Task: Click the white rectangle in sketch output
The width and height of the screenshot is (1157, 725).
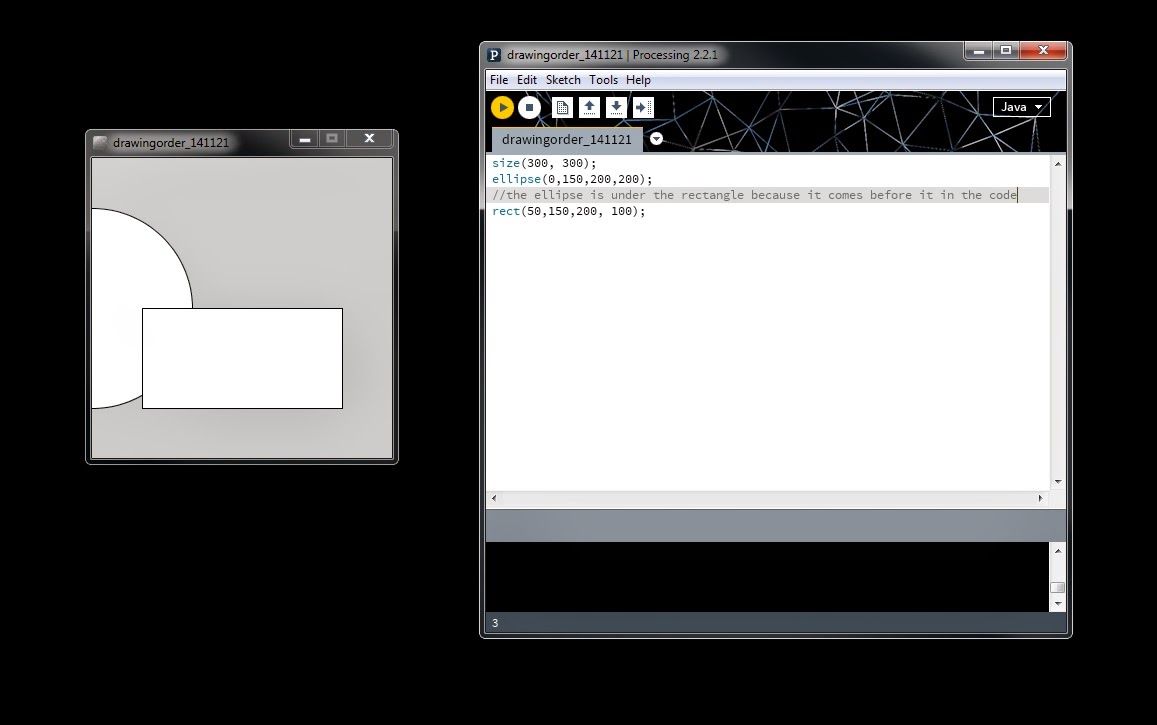Action: click(242, 358)
